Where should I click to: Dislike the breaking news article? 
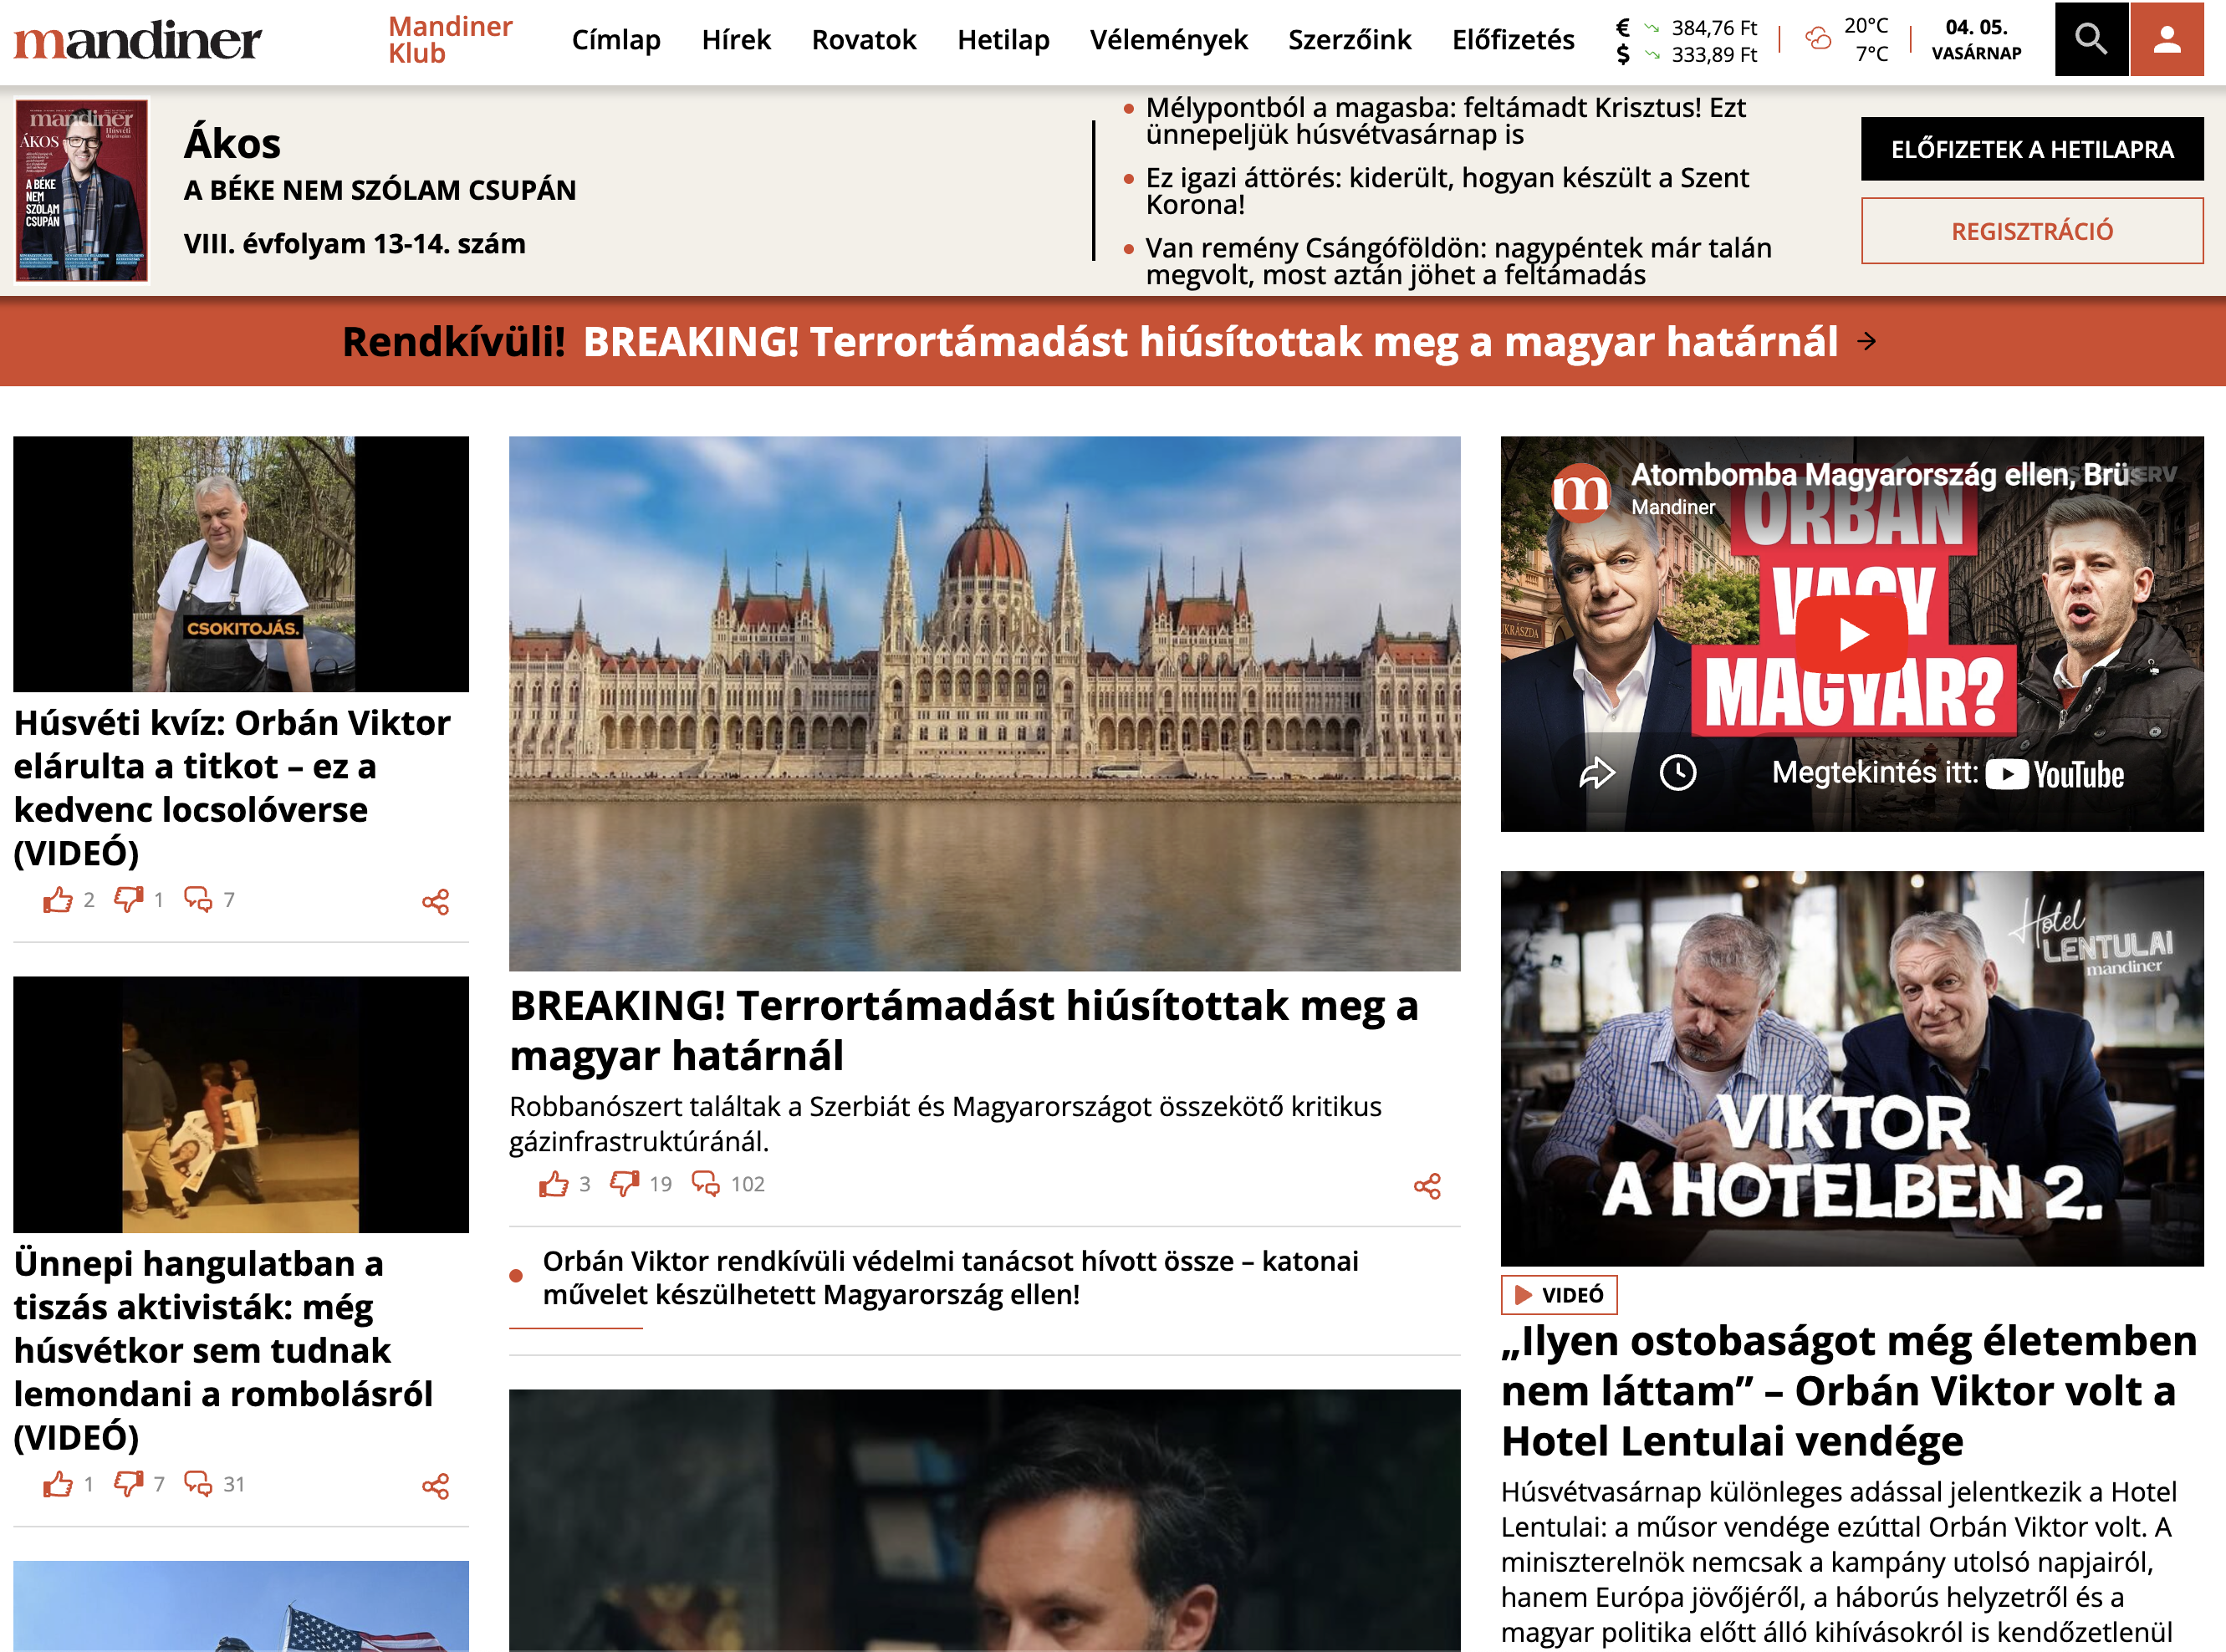click(625, 1184)
